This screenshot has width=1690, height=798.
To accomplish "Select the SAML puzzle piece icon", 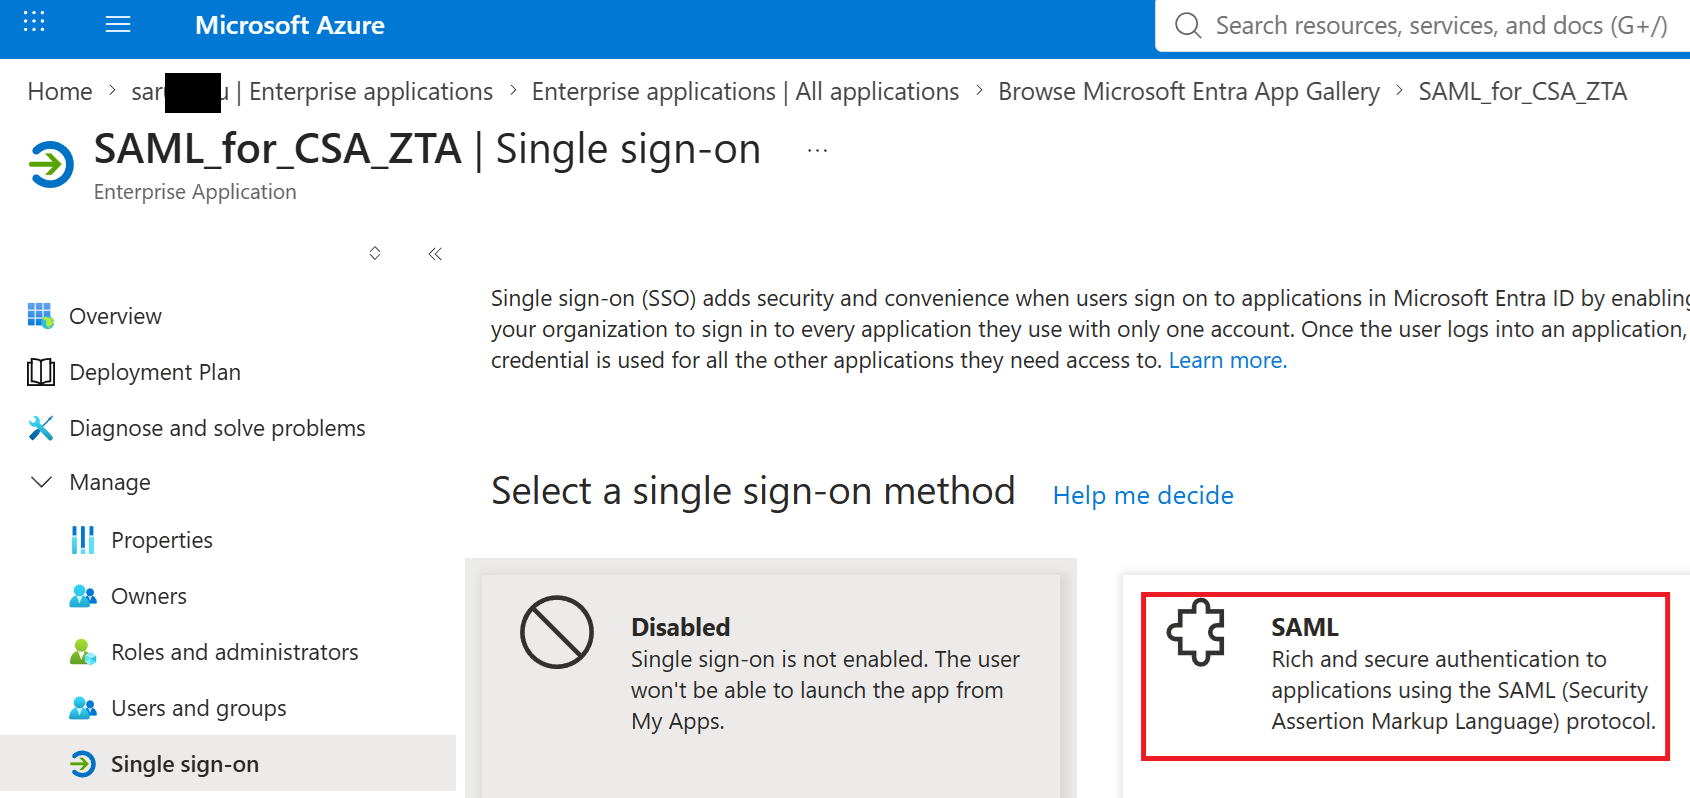I will (x=1196, y=632).
